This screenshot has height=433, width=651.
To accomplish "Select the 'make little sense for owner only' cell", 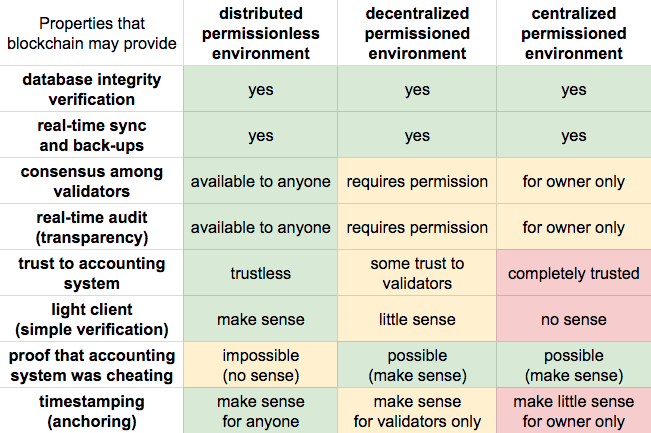I will [x=573, y=411].
